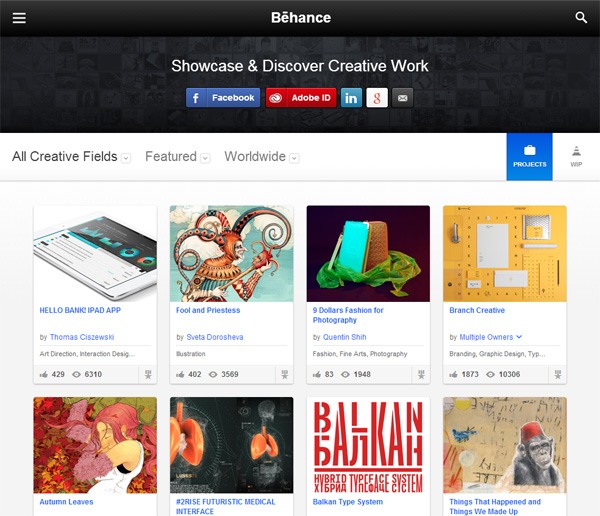
Task: Open Sveta Dorosheva's profile link
Action: click(x=215, y=337)
